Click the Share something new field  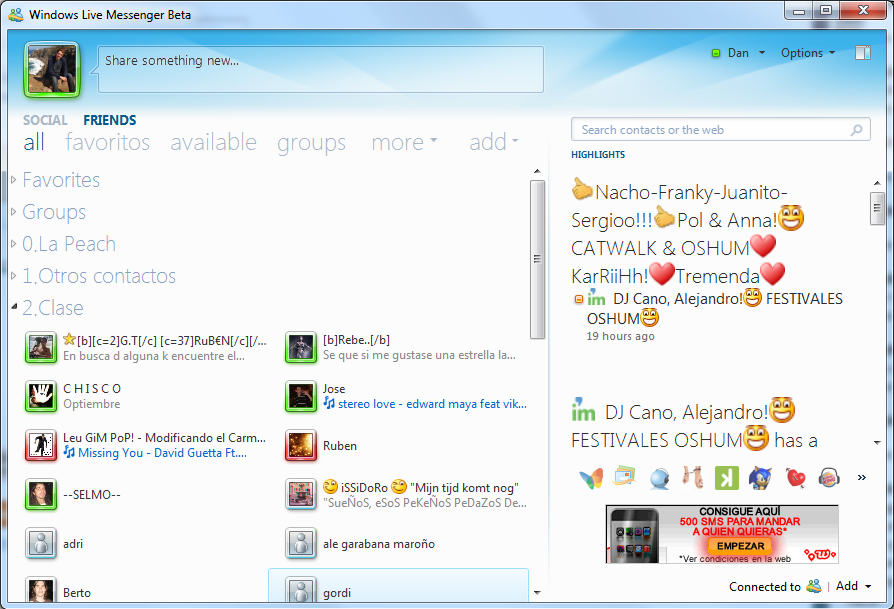click(x=320, y=69)
